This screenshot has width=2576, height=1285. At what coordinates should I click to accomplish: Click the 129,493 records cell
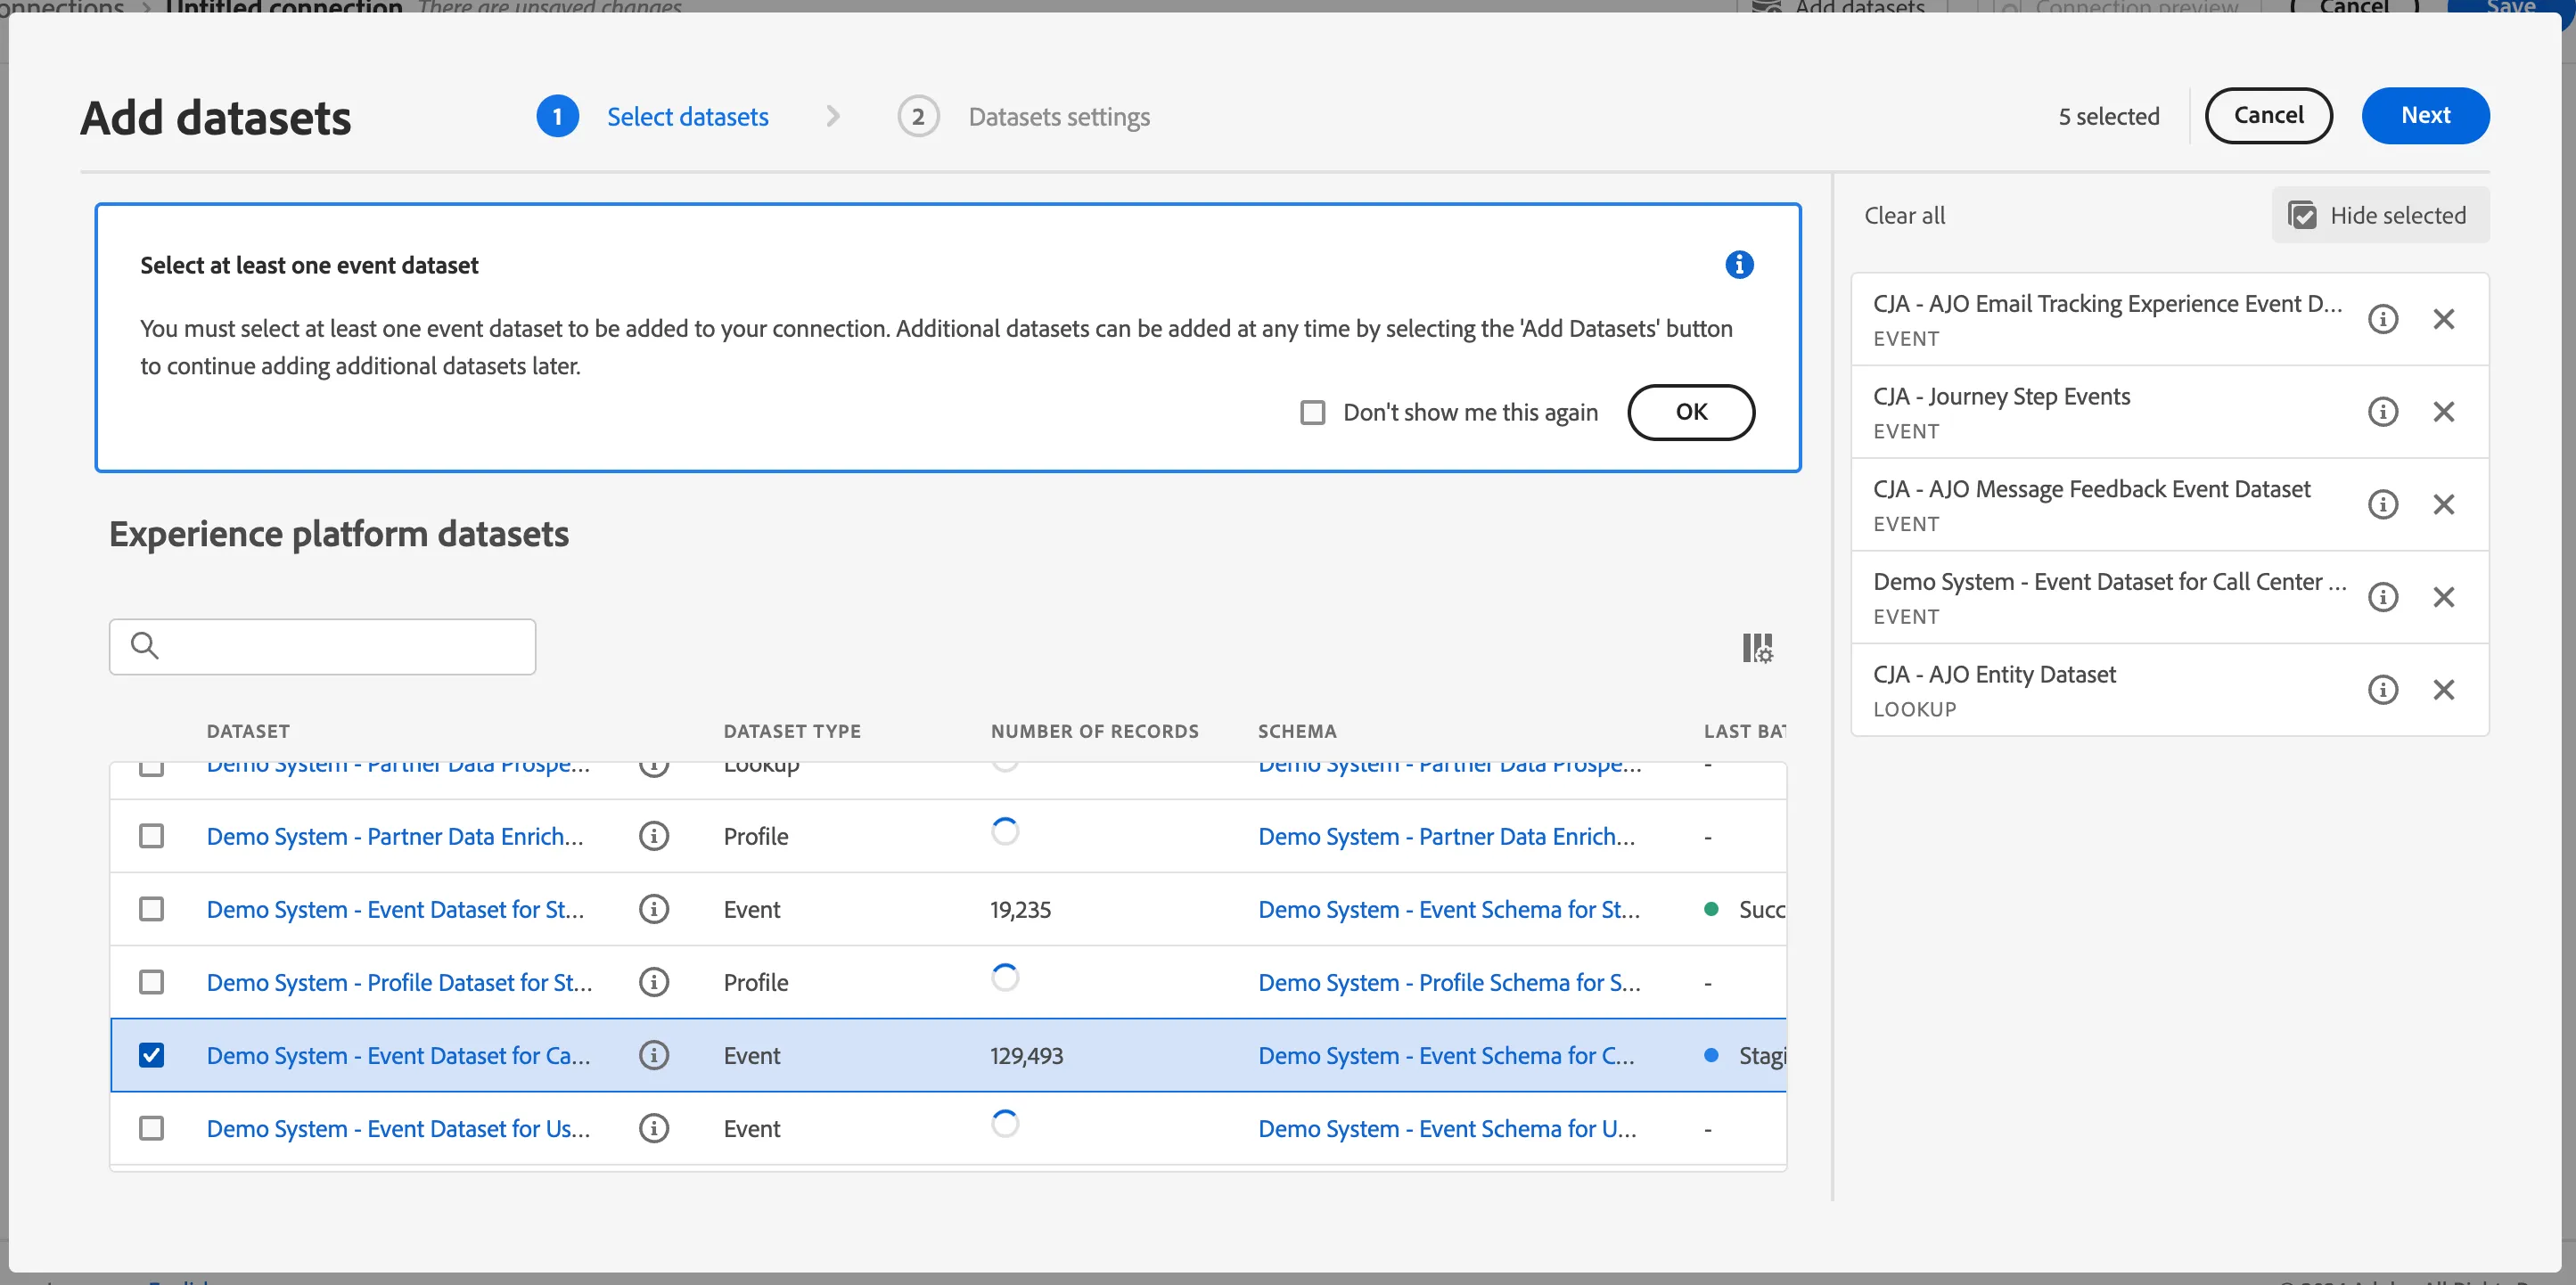tap(1026, 1054)
